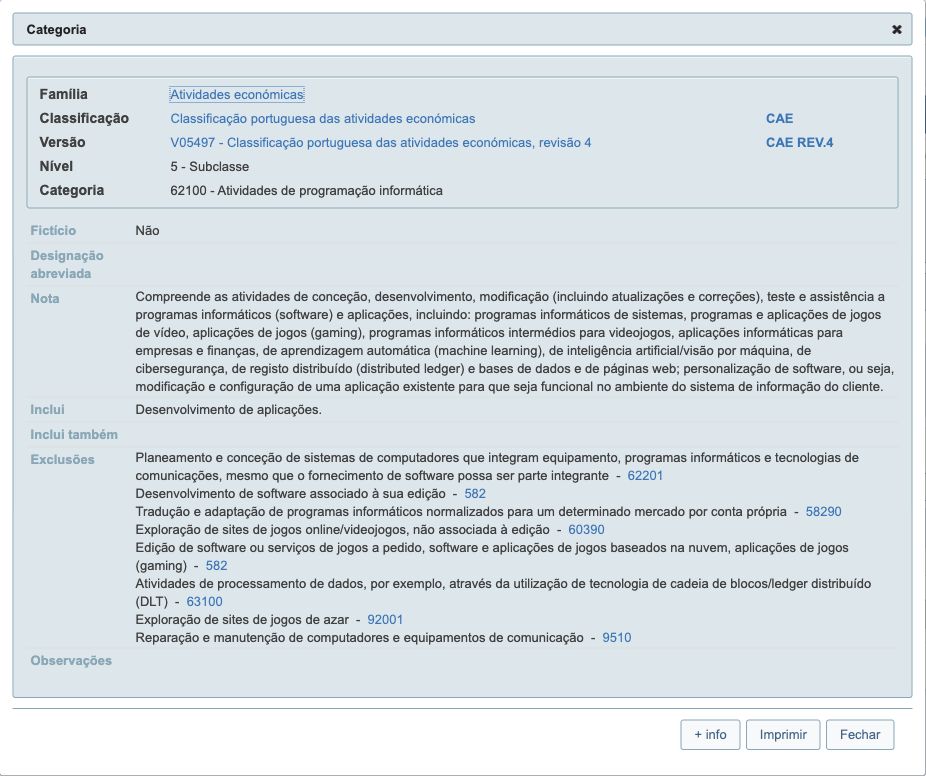Open code 582 after 'associado à sua edição'

tap(475, 494)
